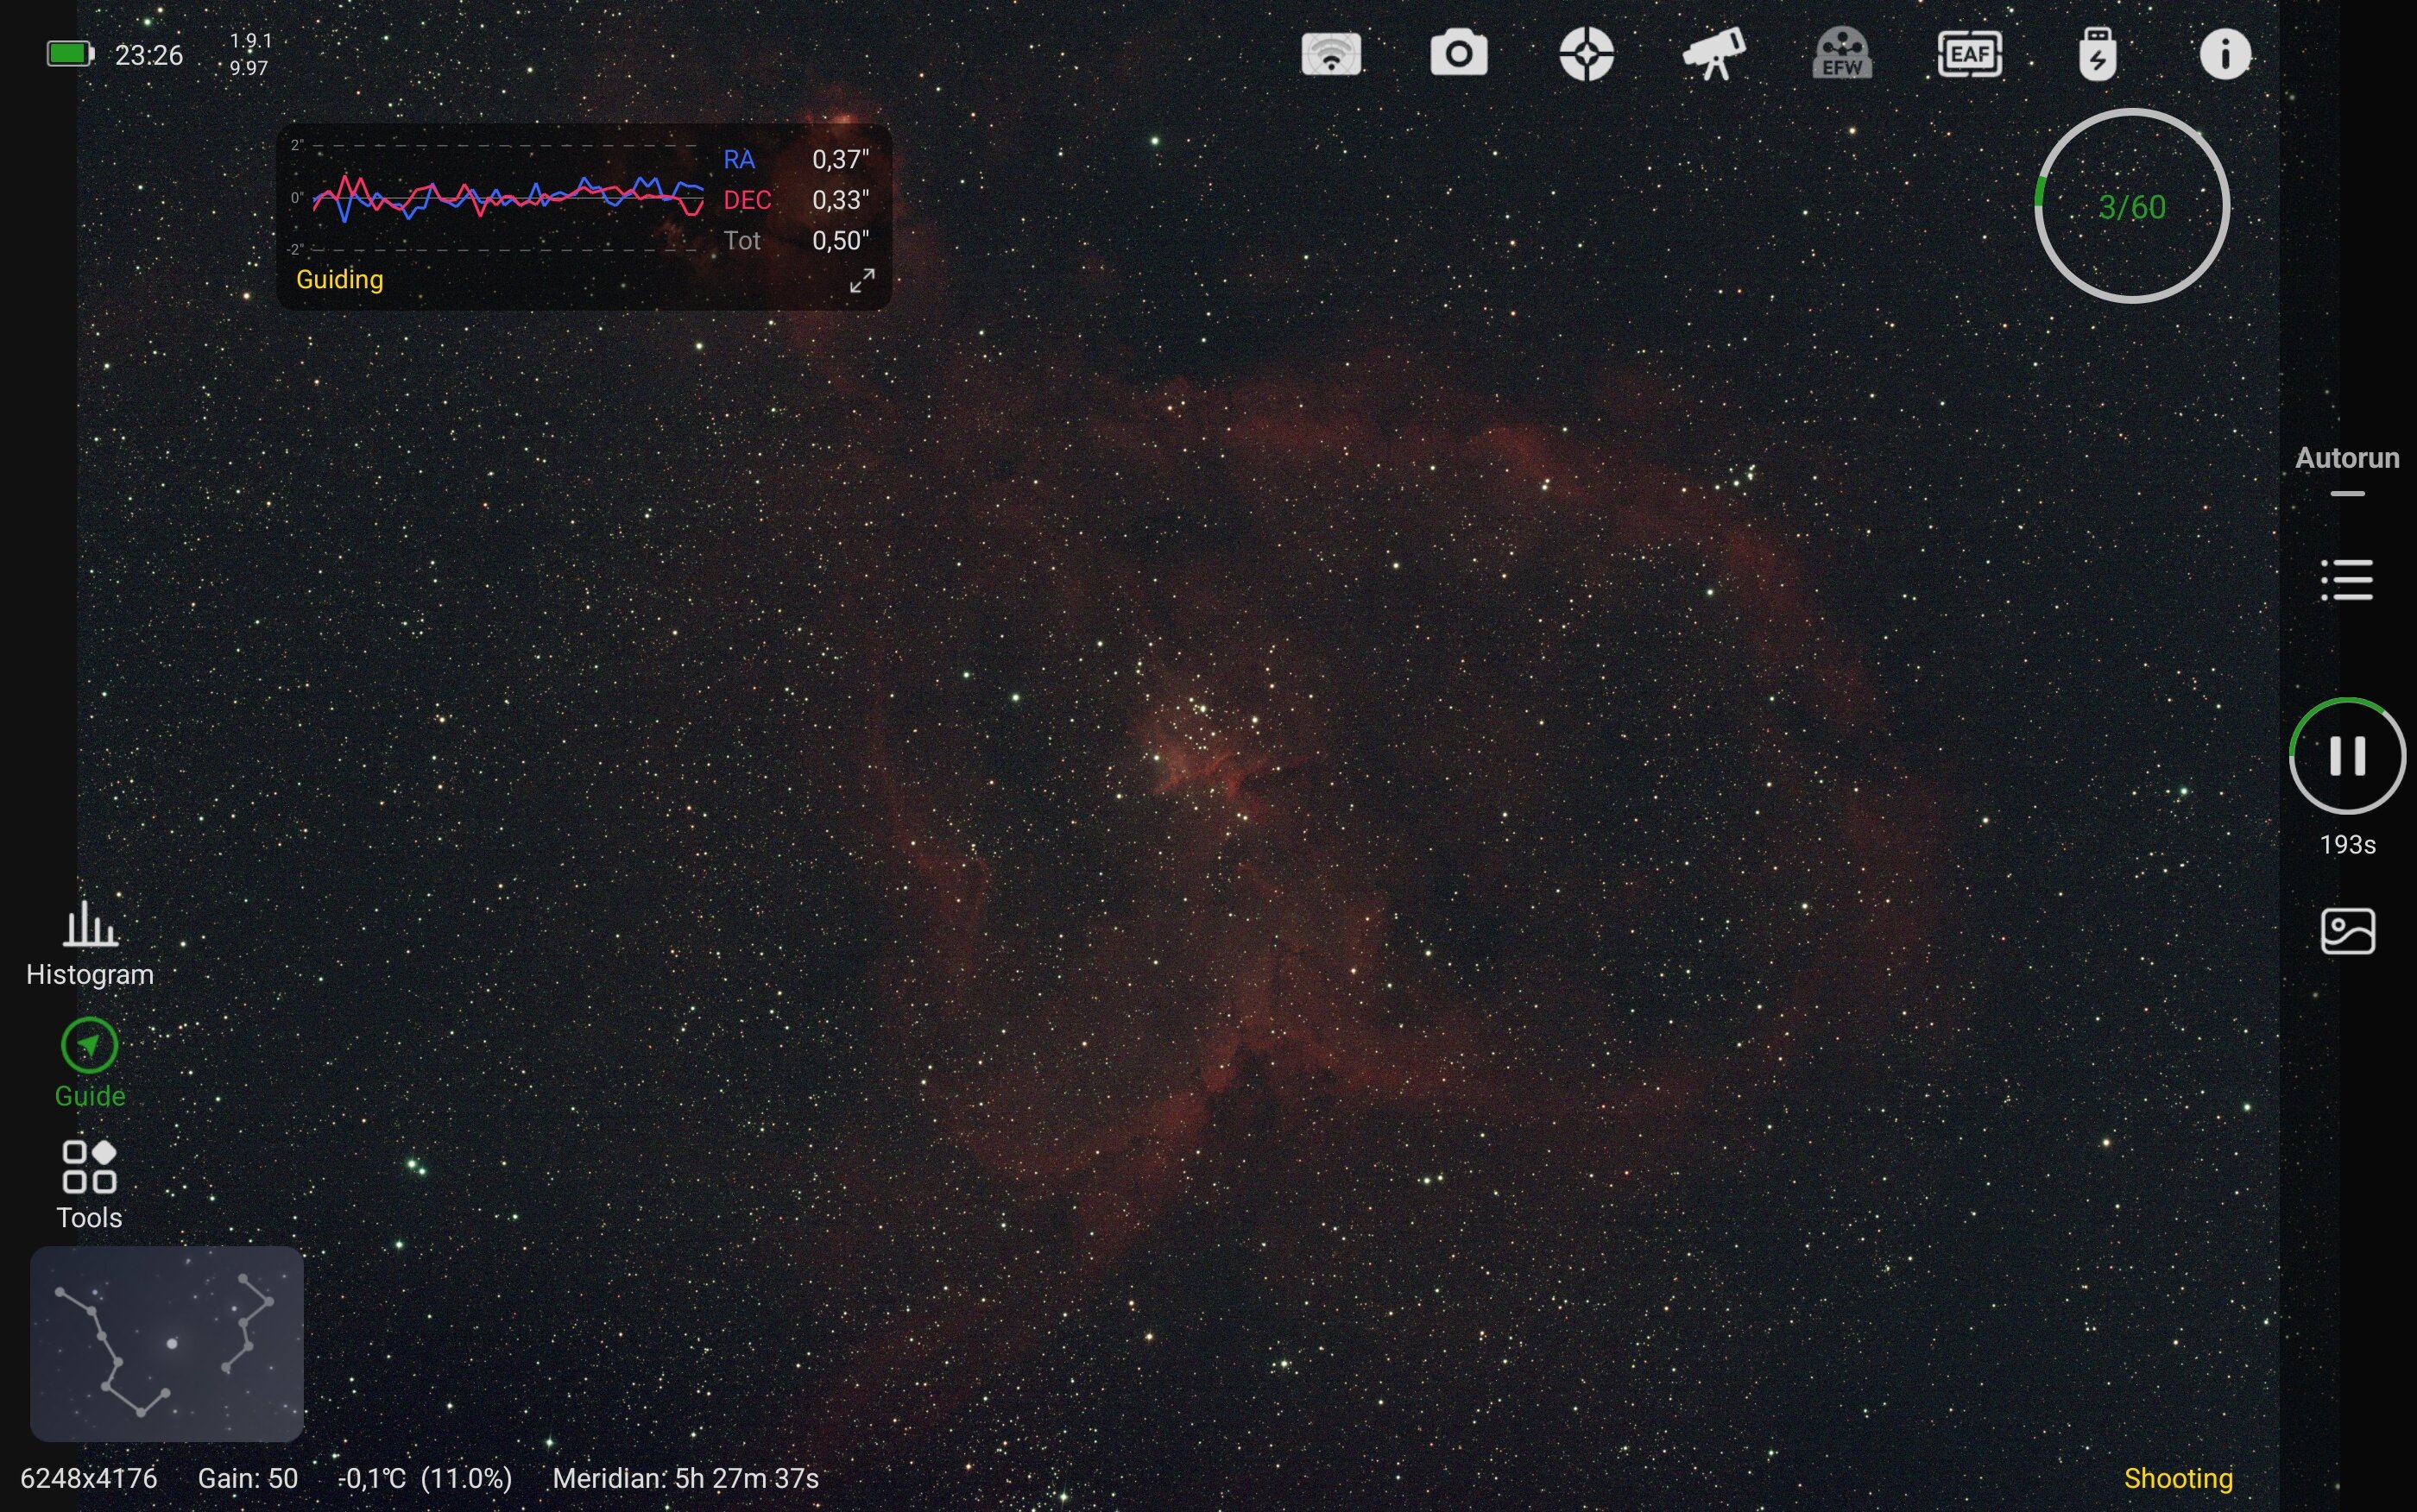Open the WiFi settings icon

(x=1331, y=54)
